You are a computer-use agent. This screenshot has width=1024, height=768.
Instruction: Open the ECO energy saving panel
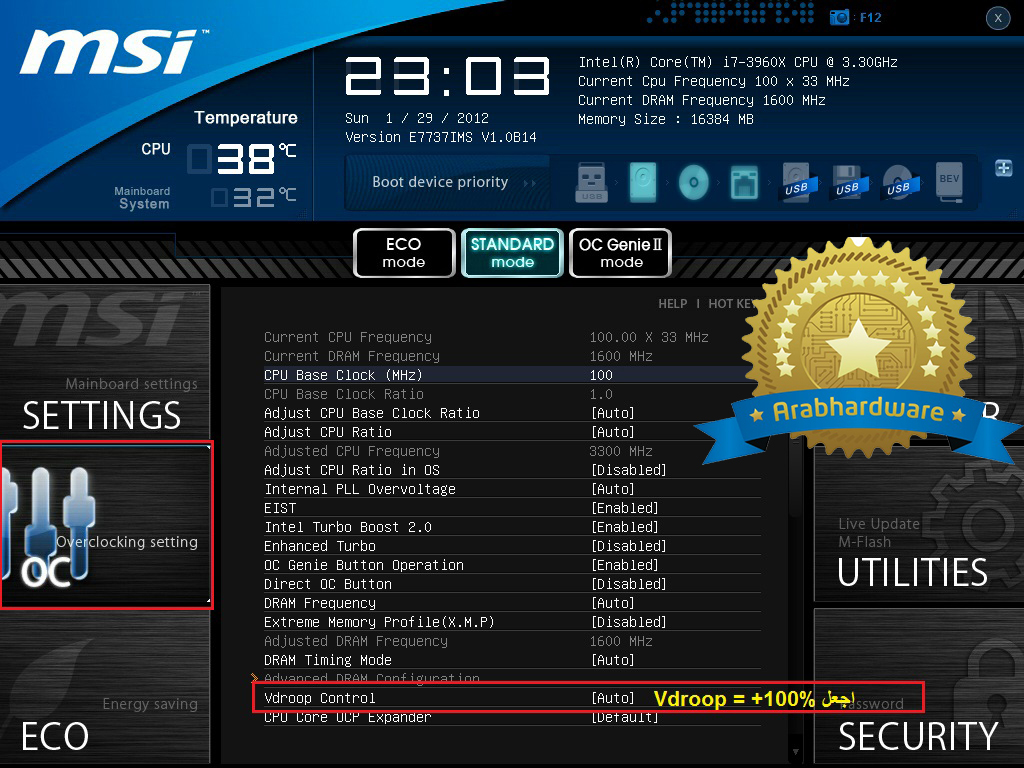(x=104, y=688)
